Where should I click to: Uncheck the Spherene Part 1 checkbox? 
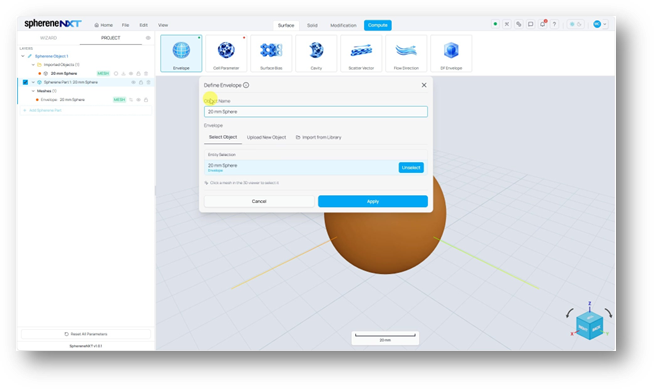25,82
